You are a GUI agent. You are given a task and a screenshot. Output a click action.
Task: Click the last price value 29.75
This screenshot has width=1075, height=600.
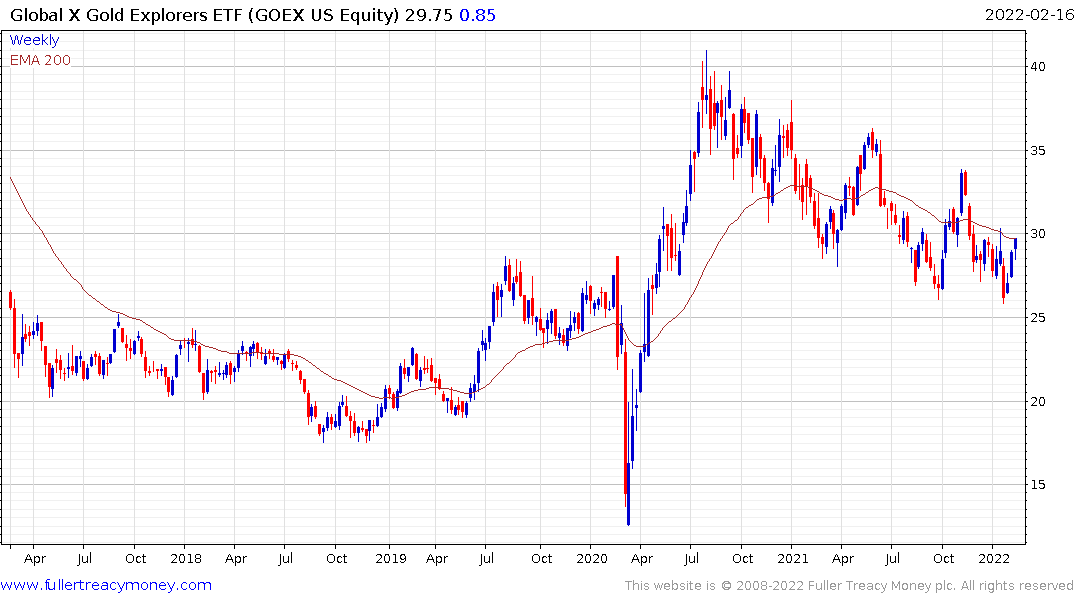pyautogui.click(x=428, y=15)
